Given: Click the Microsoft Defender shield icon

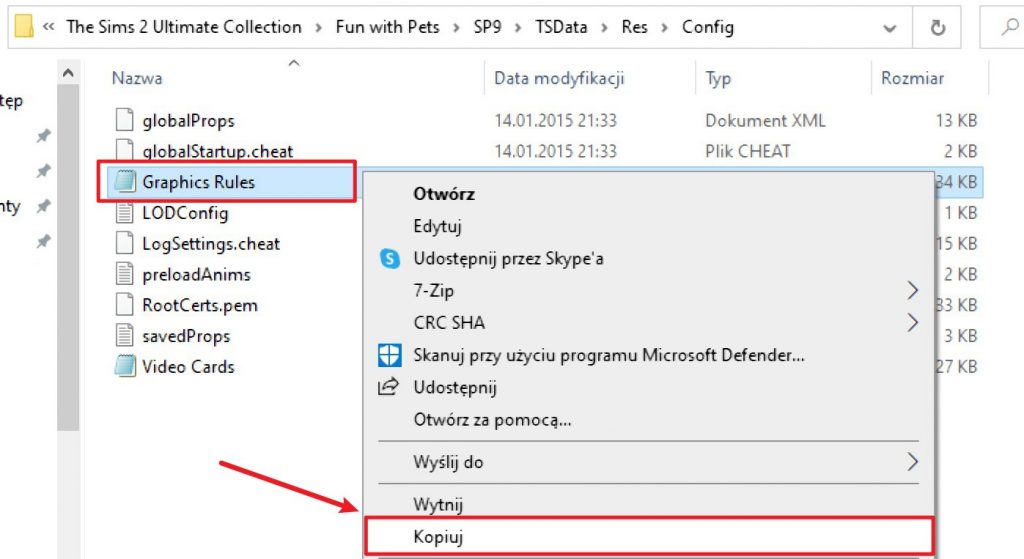Looking at the screenshot, I should [390, 355].
